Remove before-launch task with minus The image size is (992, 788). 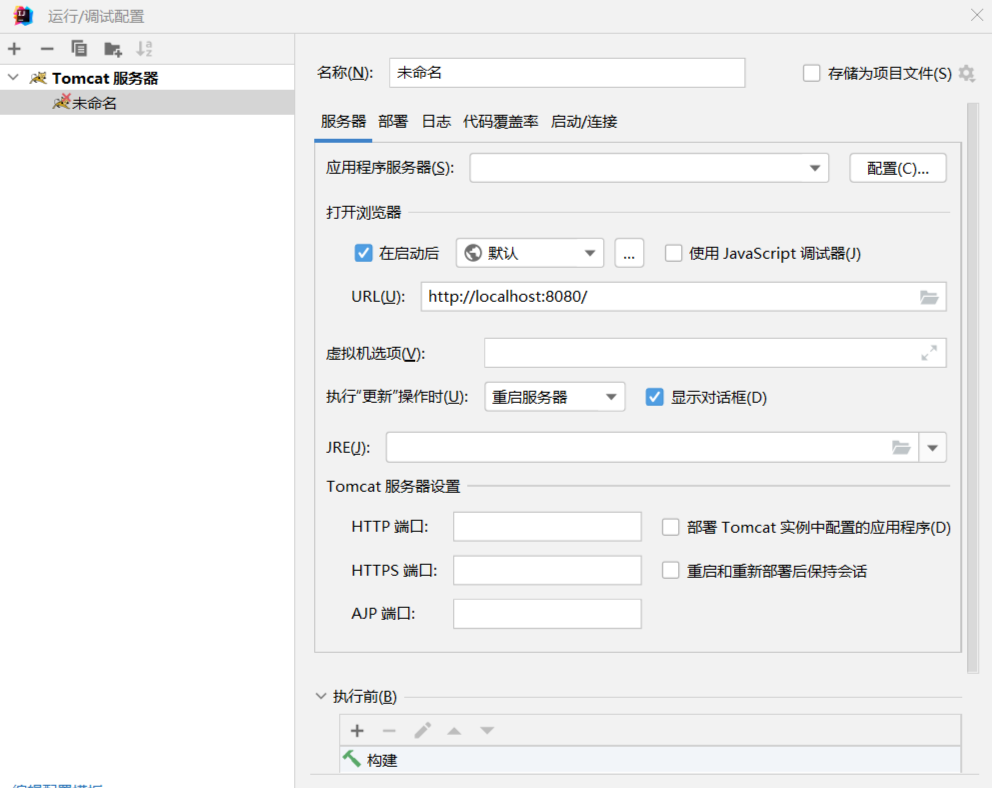point(389,731)
